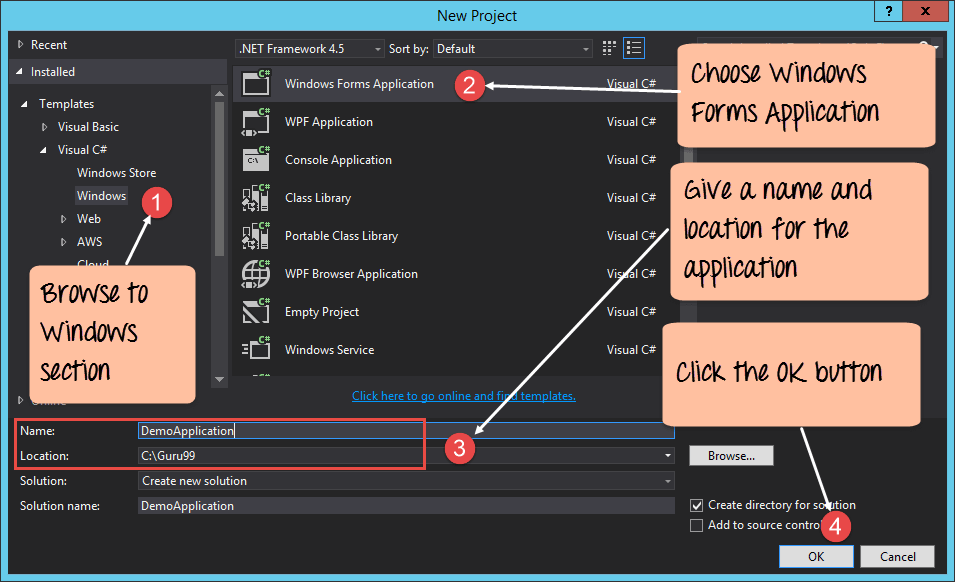Image resolution: width=955 pixels, height=582 pixels.
Task: Expand the Visual Basic tree node
Action: [44, 127]
